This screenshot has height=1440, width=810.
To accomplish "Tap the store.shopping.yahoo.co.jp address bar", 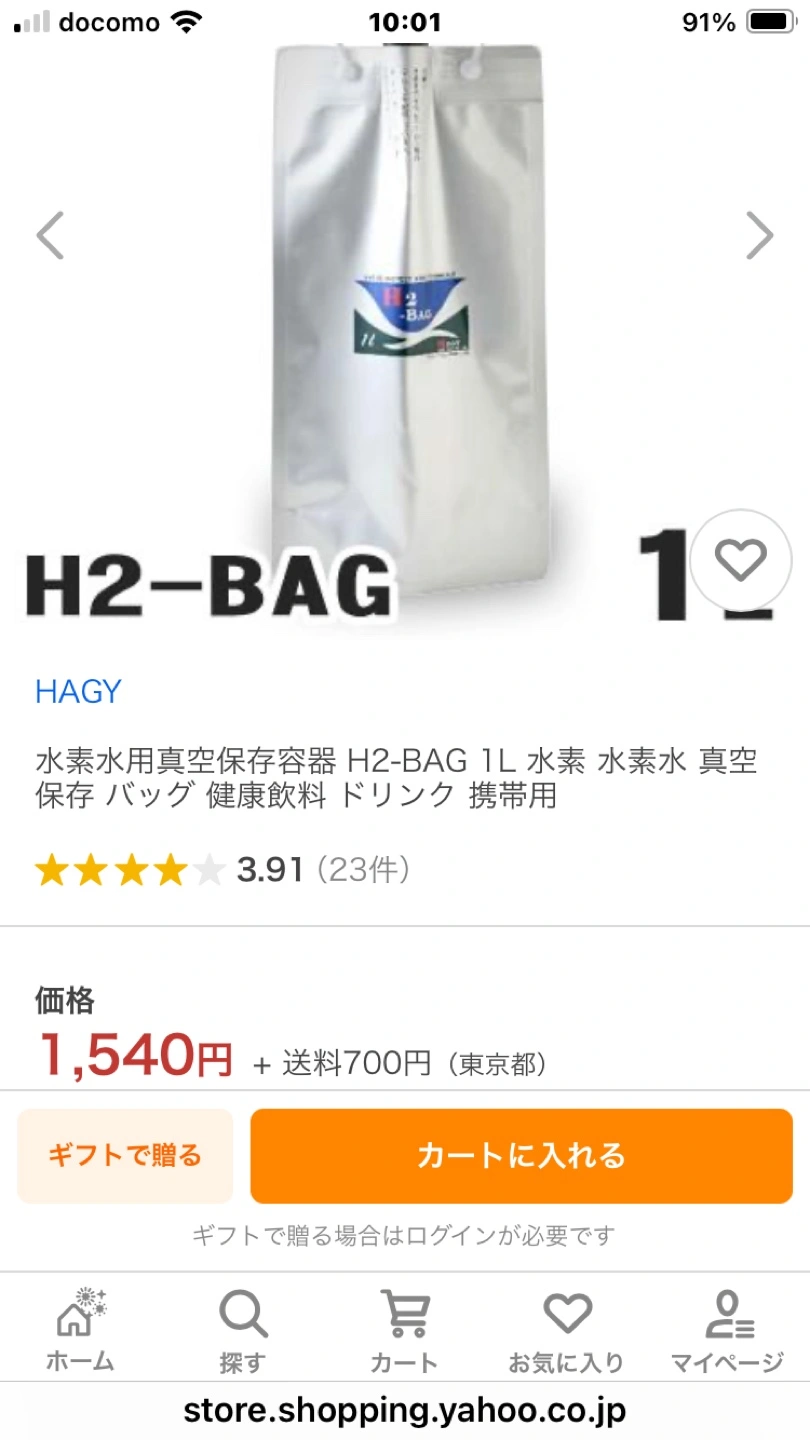I will 405,1410.
